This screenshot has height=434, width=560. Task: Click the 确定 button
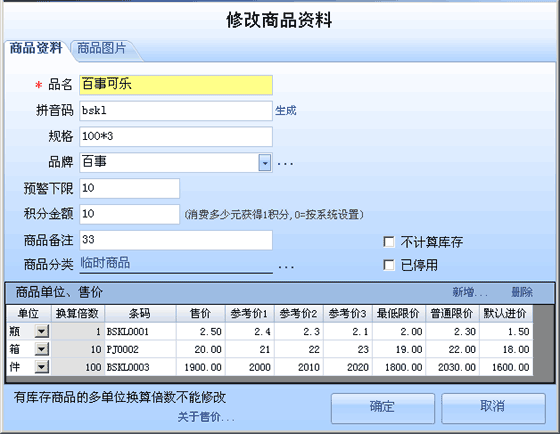[382, 408]
